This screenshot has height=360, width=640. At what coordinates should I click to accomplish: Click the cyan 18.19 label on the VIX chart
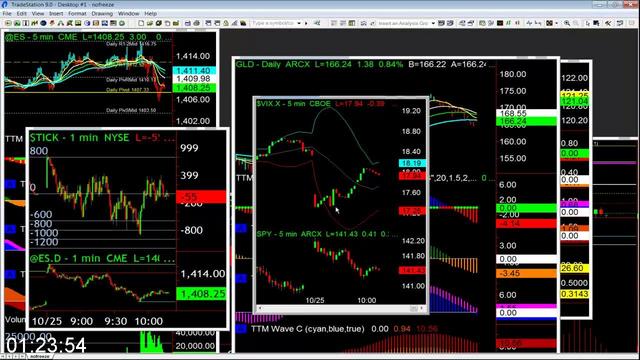point(412,163)
